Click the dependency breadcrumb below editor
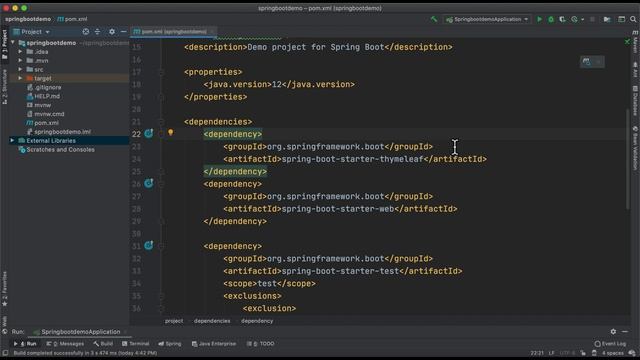 pos(257,321)
